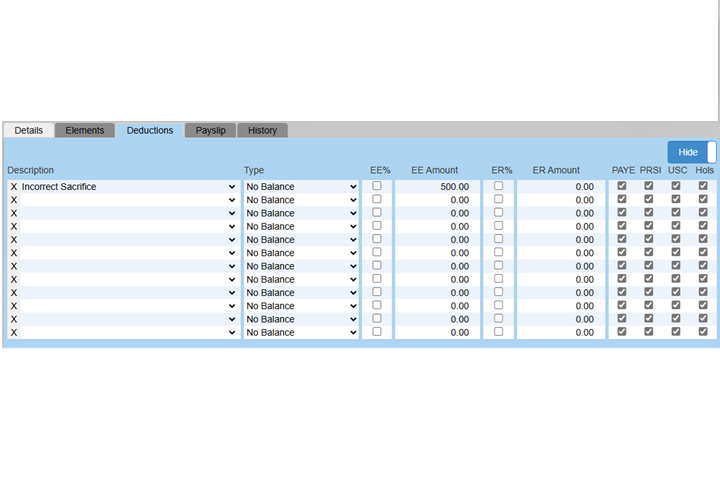Viewport: 720px width, 495px height.
Task: Select the History tab
Action: [x=263, y=130]
